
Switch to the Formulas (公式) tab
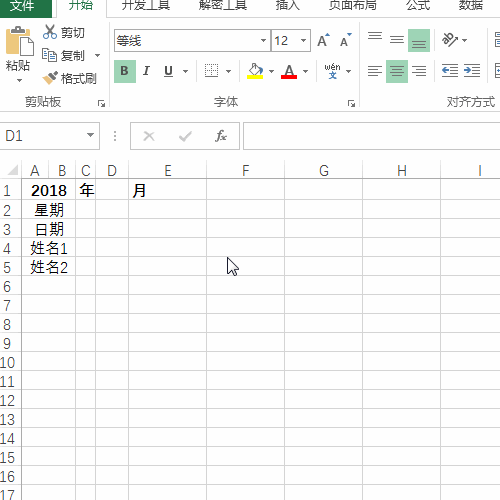pyautogui.click(x=418, y=5)
